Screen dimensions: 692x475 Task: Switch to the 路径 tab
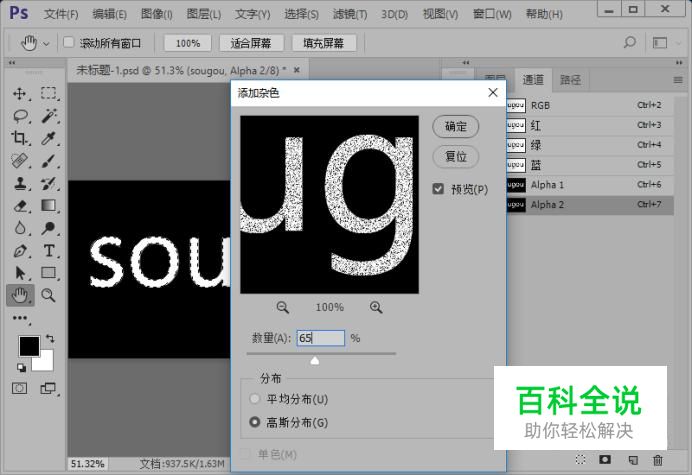(x=570, y=80)
